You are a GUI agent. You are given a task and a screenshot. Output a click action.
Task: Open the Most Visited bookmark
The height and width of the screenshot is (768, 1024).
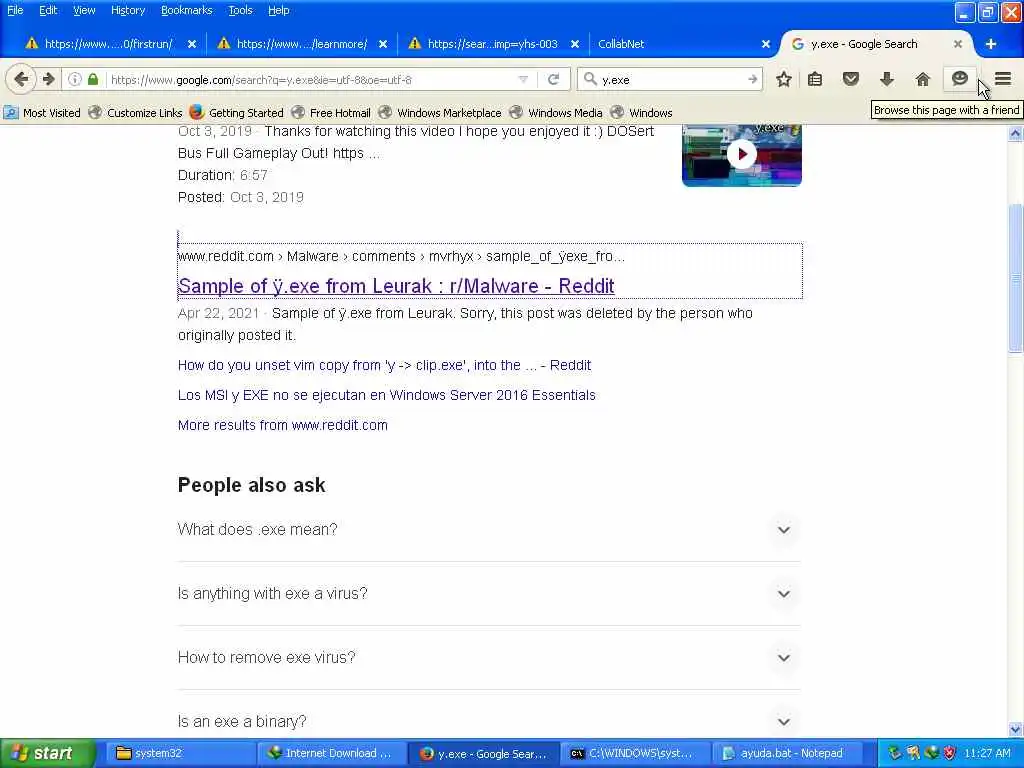(x=42, y=113)
